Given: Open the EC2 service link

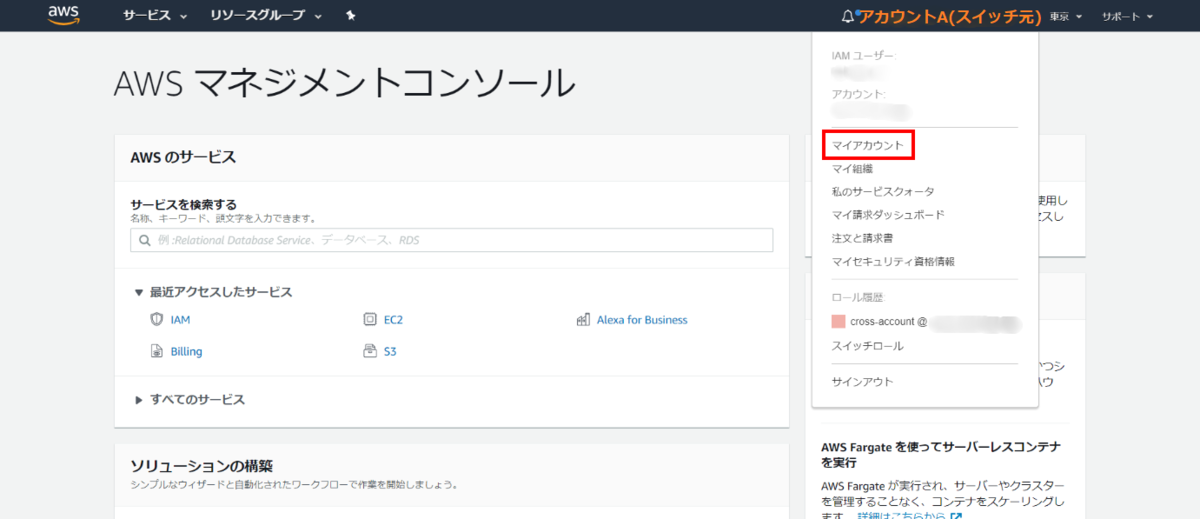Looking at the screenshot, I should [x=393, y=320].
